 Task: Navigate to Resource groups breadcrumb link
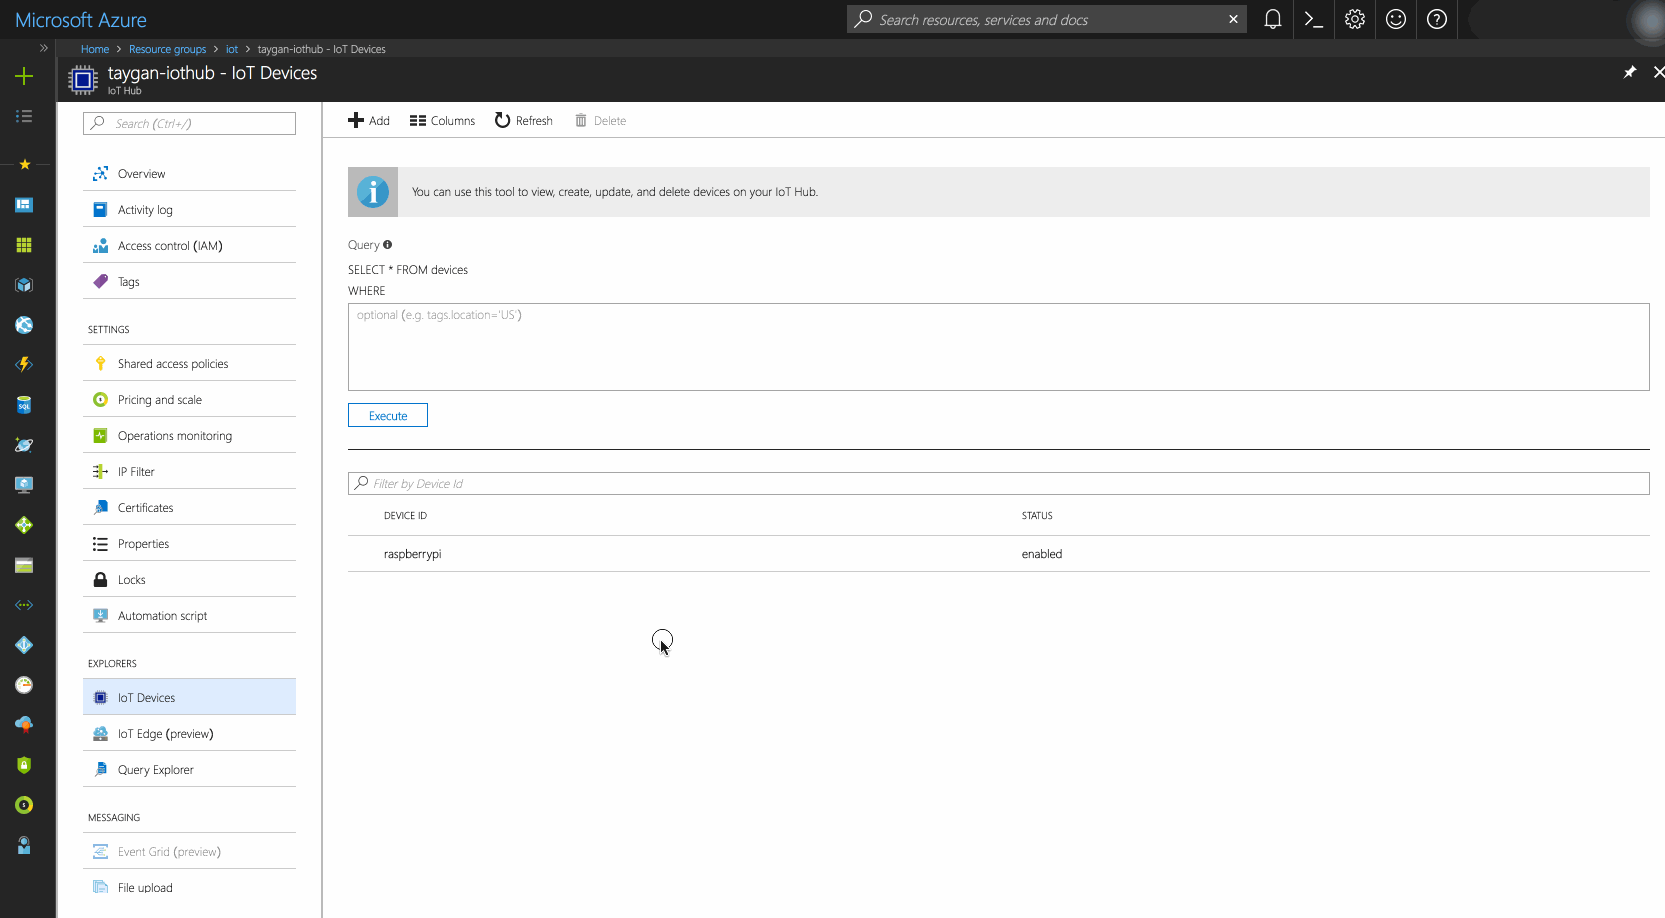(167, 49)
